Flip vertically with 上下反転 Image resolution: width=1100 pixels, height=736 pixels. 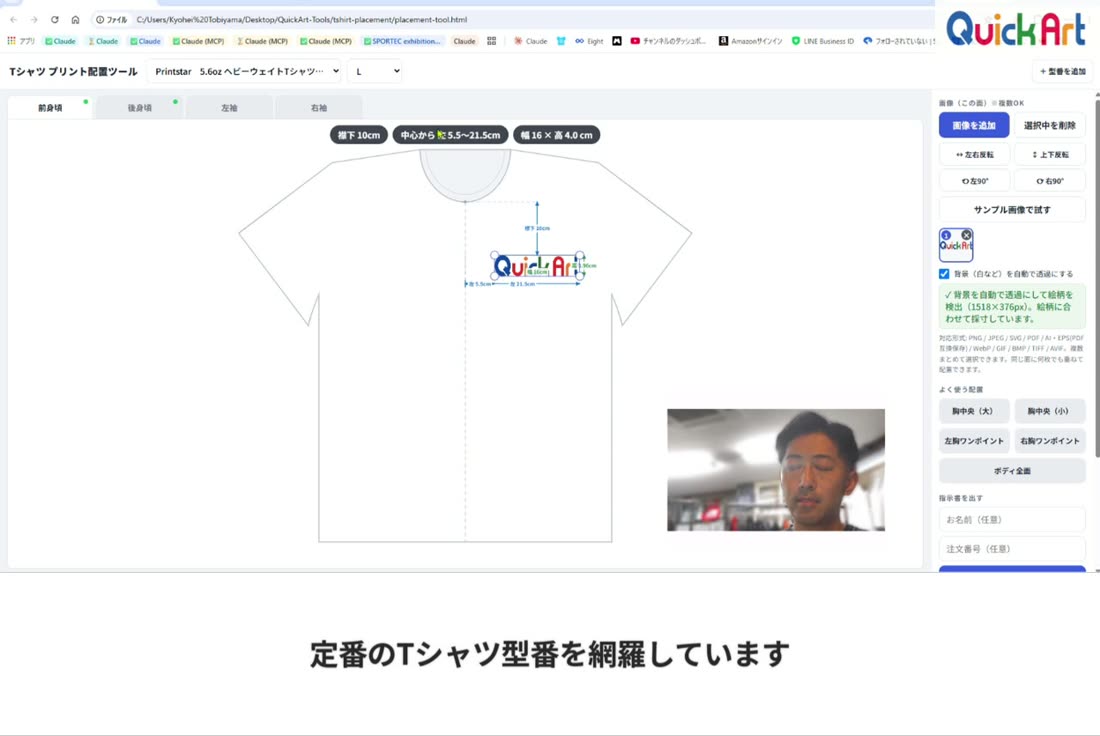point(1049,154)
